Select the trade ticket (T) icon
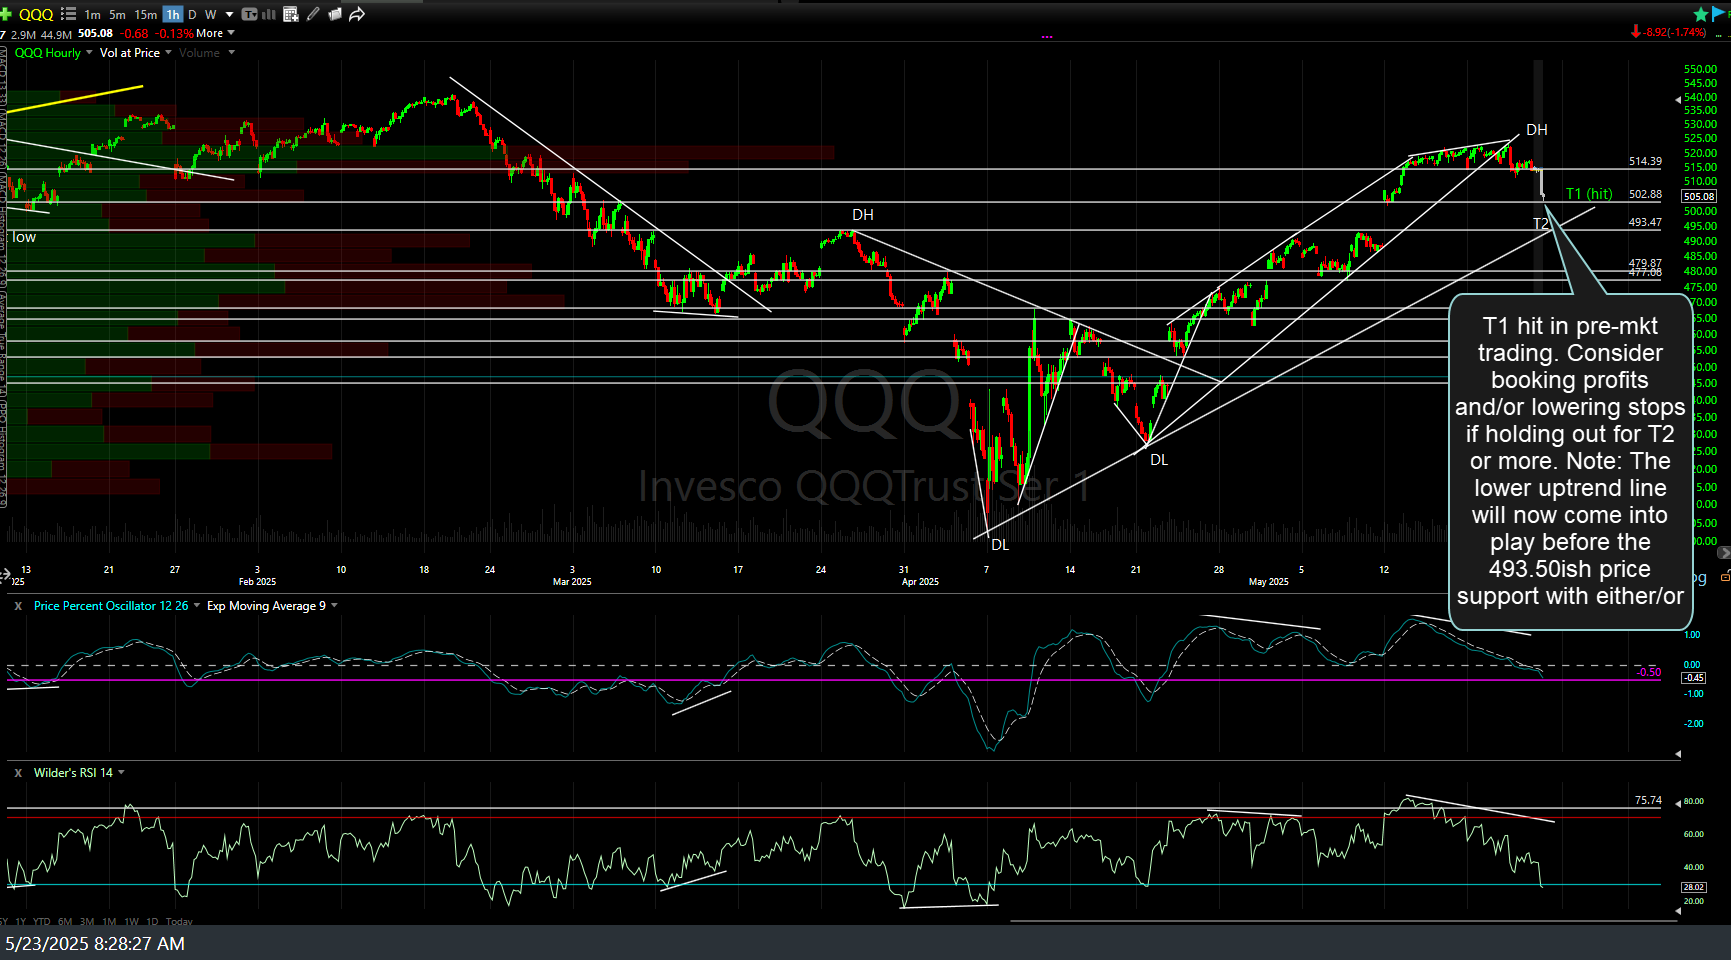 [249, 13]
